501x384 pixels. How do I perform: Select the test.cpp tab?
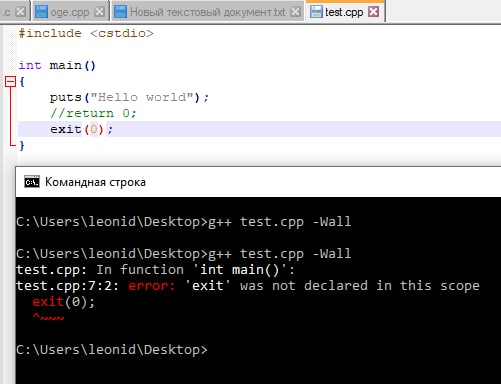coord(344,12)
